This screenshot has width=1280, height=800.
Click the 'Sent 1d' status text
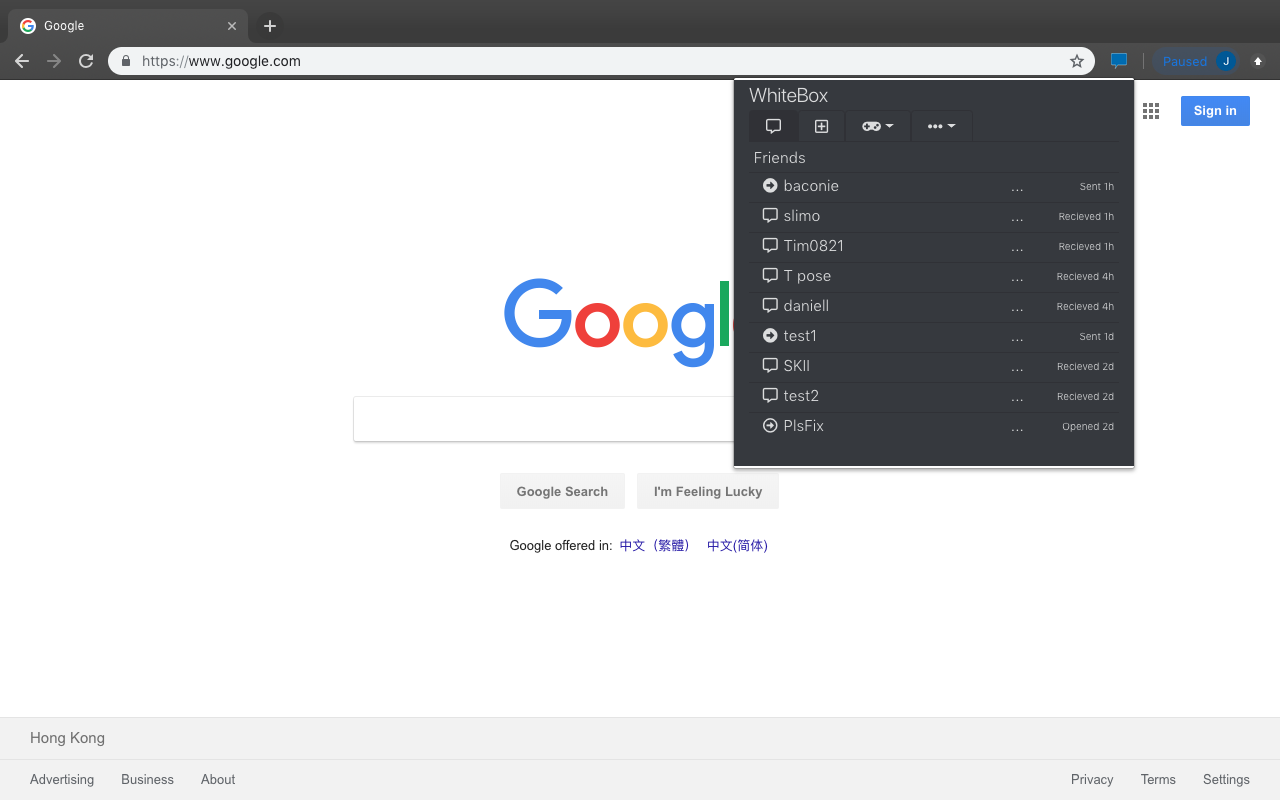[1096, 337]
